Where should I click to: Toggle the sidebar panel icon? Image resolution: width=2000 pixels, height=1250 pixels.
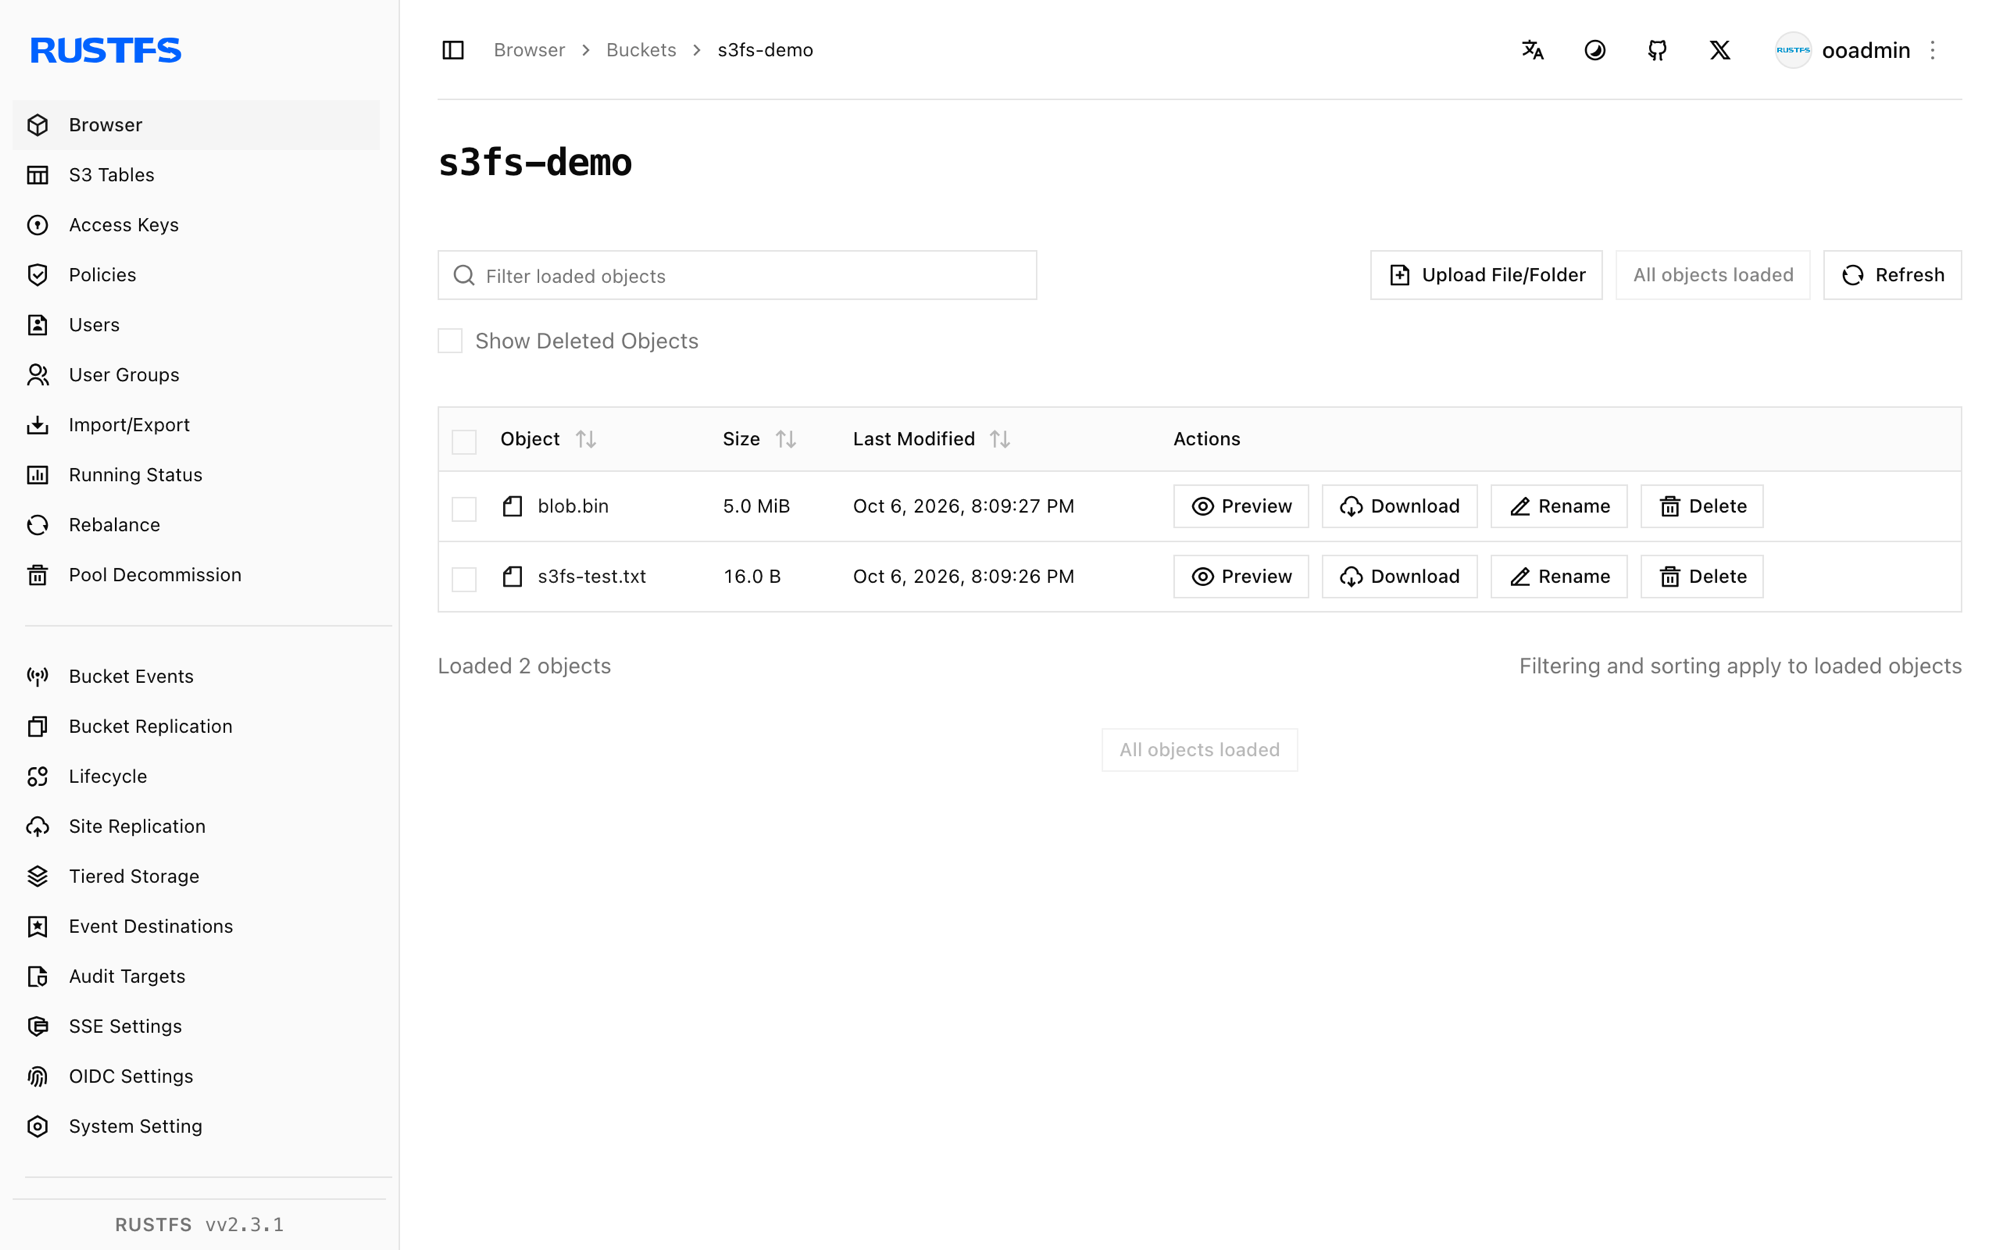(x=453, y=50)
